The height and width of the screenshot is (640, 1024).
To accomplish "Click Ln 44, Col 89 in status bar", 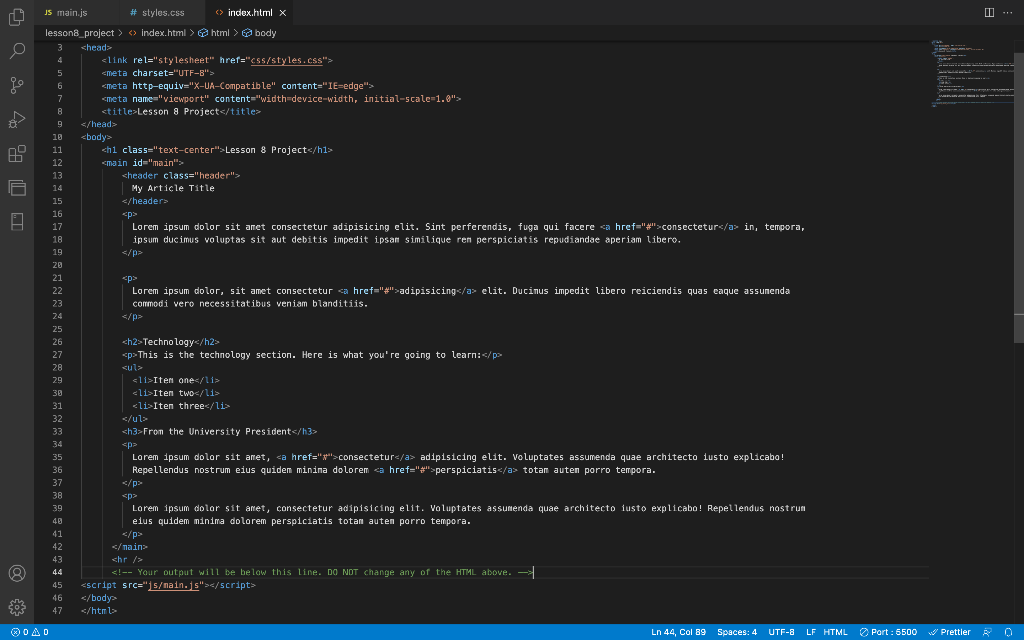I will click(679, 632).
